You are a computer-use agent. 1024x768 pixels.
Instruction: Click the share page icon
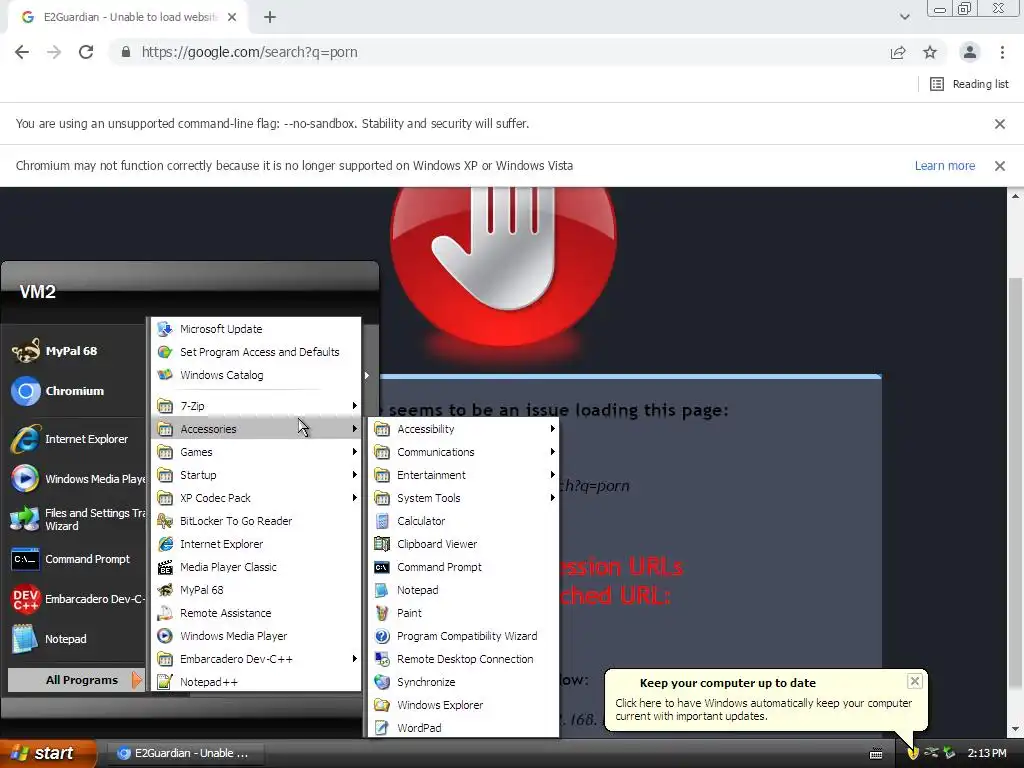click(x=898, y=52)
